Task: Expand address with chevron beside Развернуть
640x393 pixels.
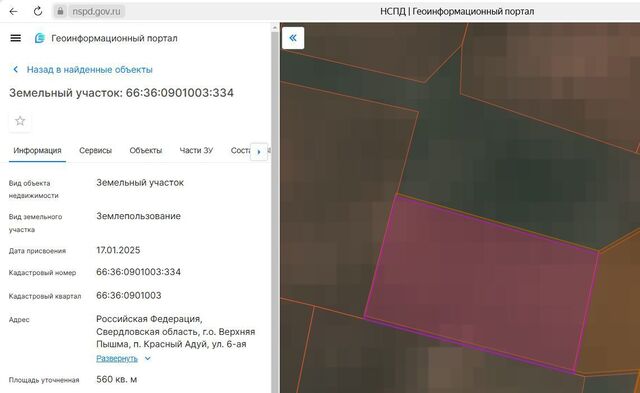Action: click(148, 359)
